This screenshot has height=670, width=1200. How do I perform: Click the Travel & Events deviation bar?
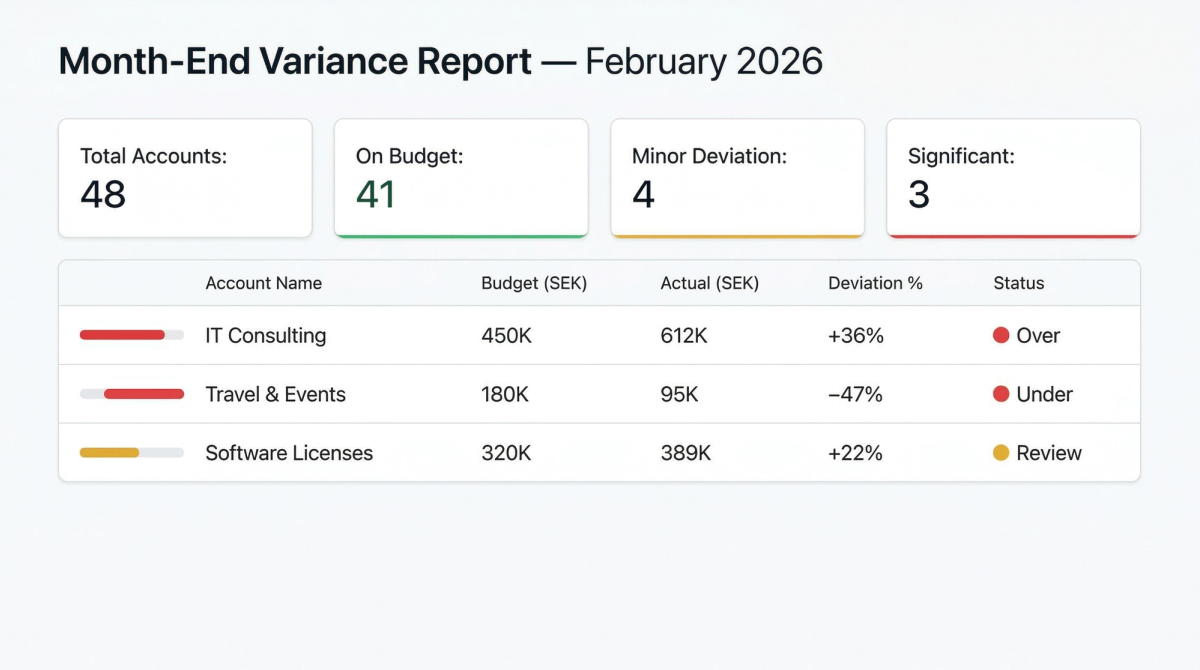(131, 394)
